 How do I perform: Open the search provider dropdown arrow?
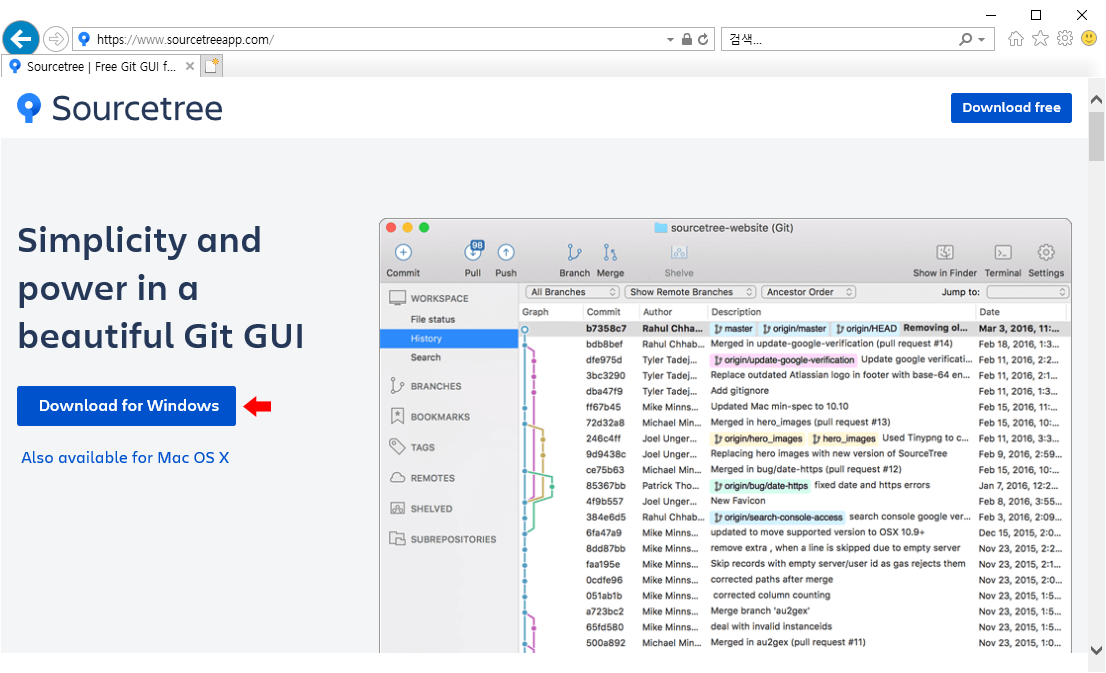click(x=982, y=40)
